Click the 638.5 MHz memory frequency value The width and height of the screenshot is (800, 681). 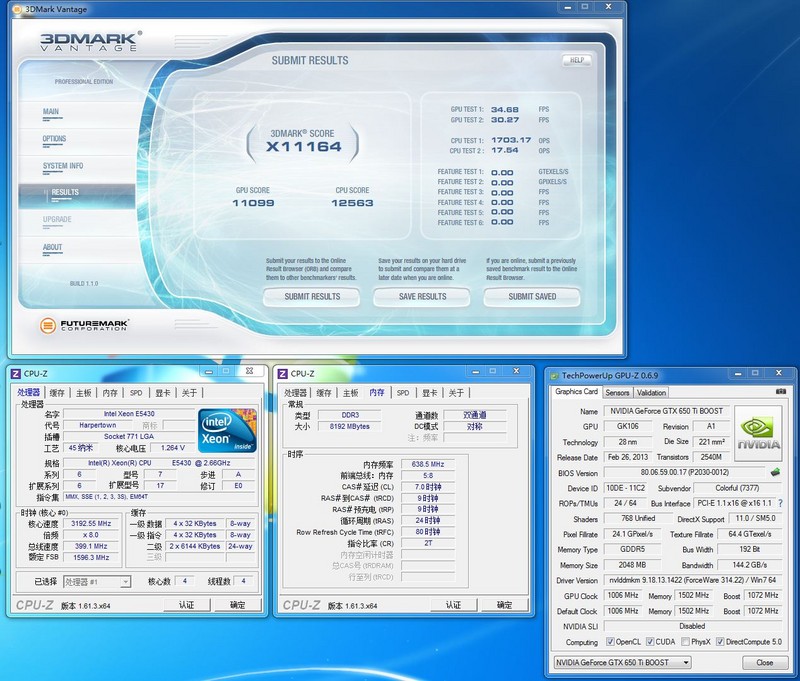[x=428, y=464]
